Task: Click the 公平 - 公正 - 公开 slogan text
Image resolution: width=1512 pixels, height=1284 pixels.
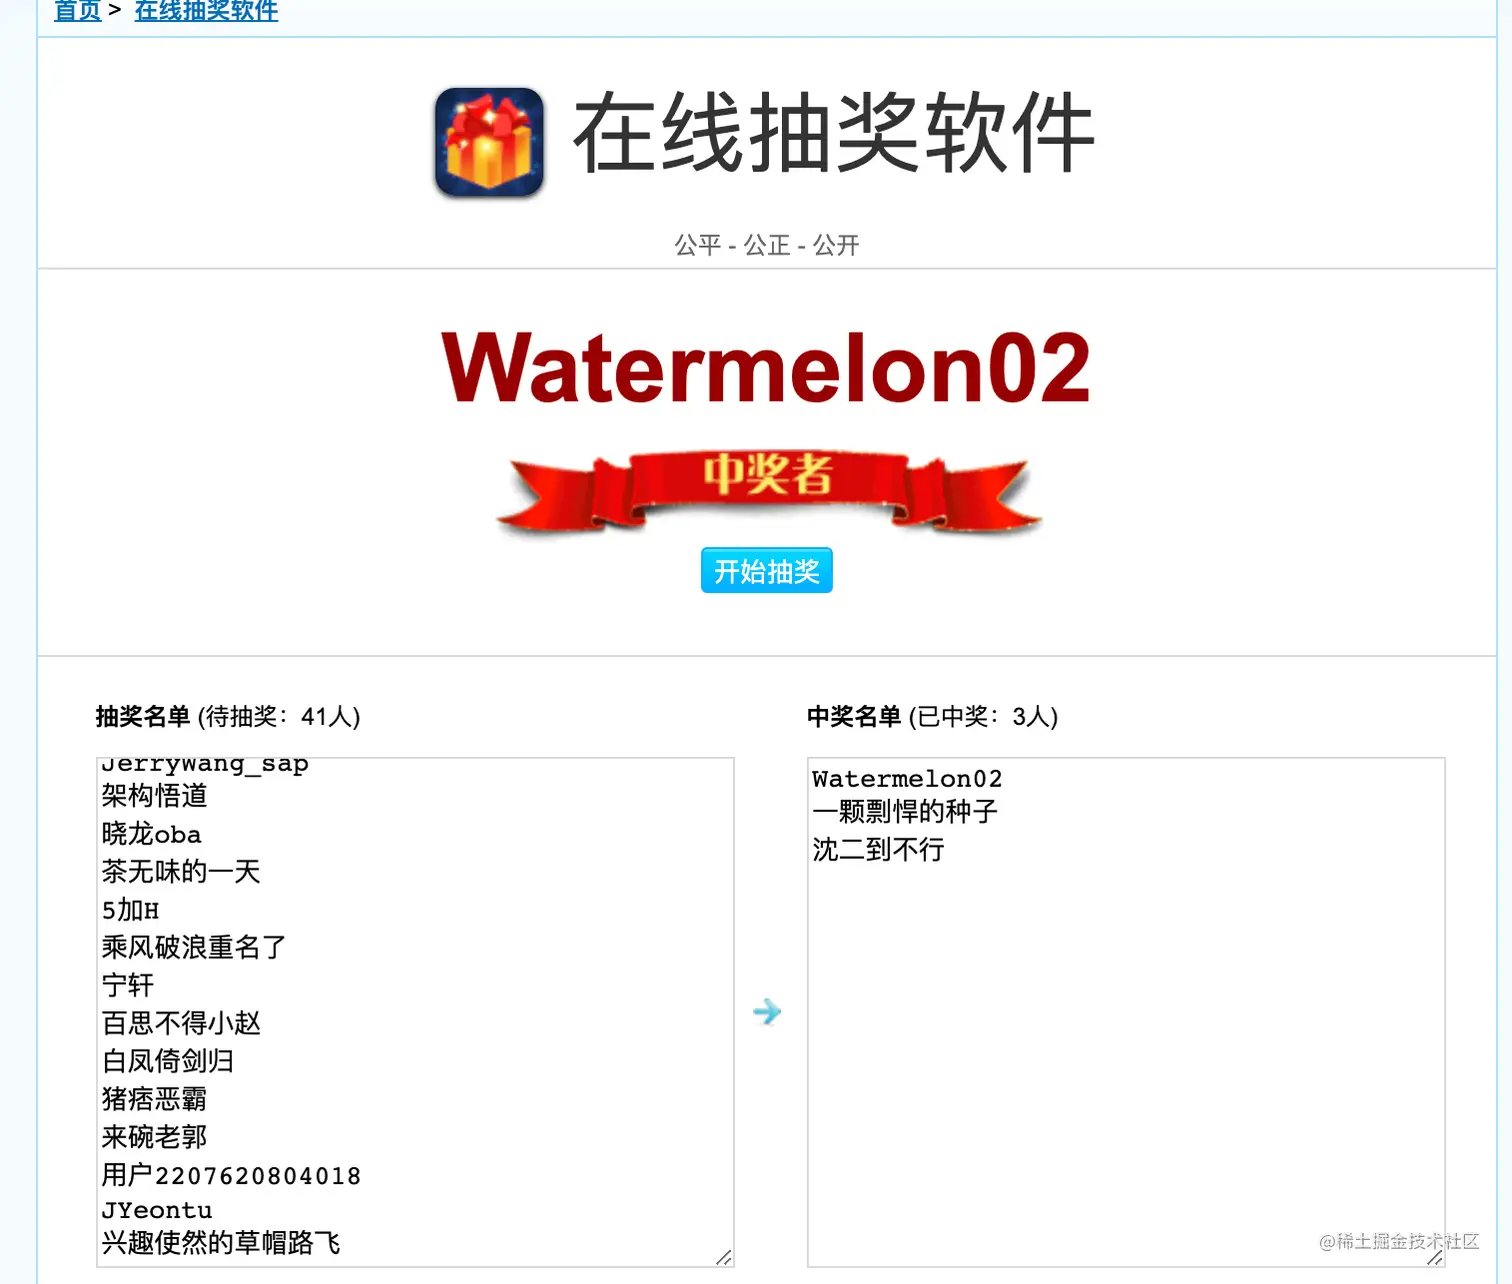Action: 767,245
